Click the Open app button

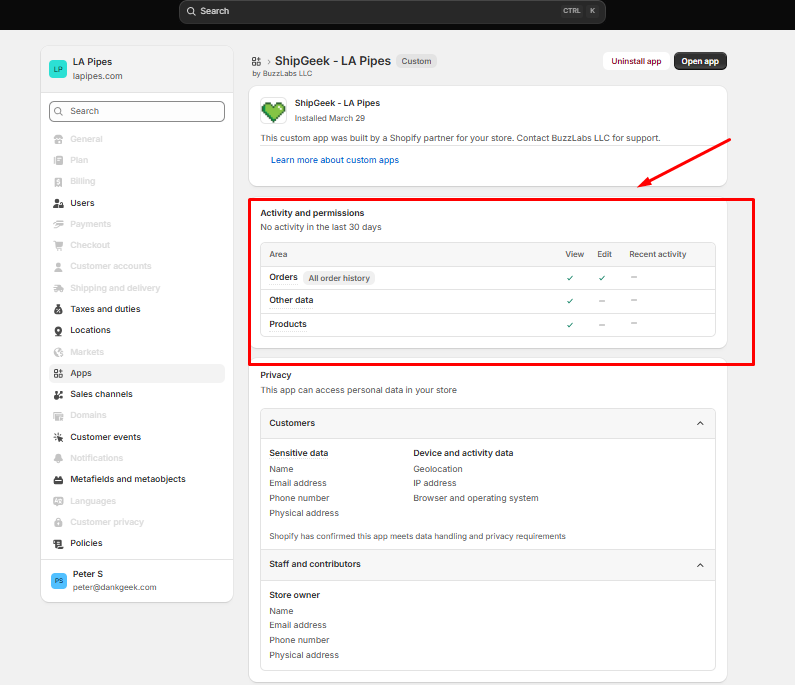point(700,61)
